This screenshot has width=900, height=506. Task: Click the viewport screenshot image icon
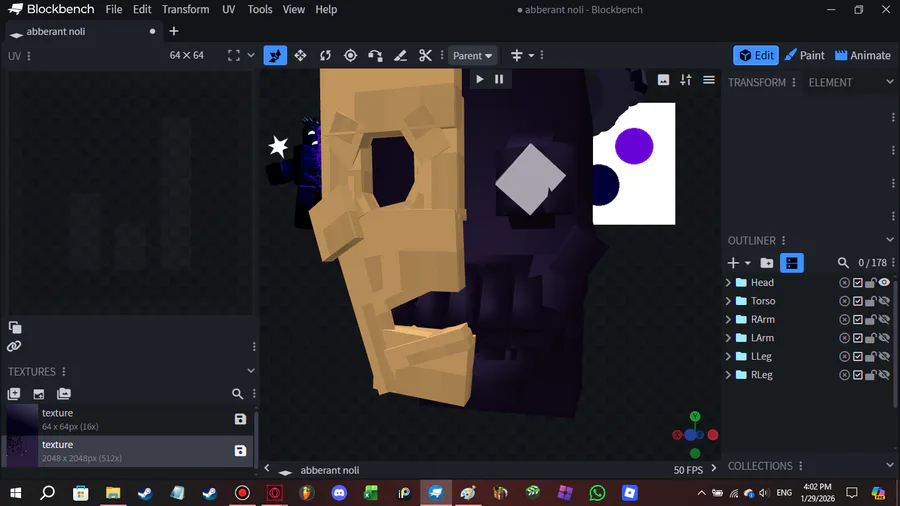pos(663,80)
